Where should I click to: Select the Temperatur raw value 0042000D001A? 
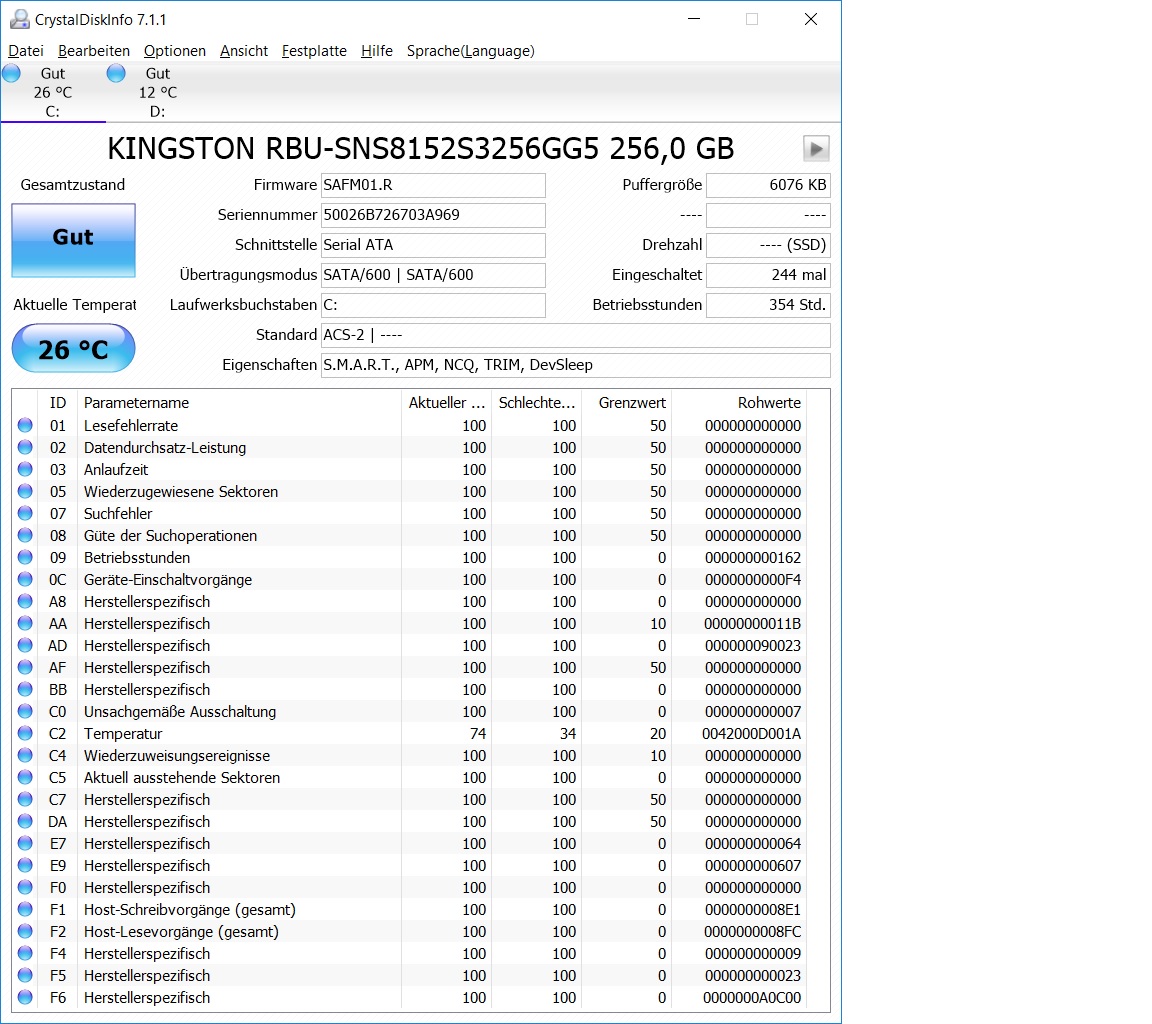pos(752,734)
